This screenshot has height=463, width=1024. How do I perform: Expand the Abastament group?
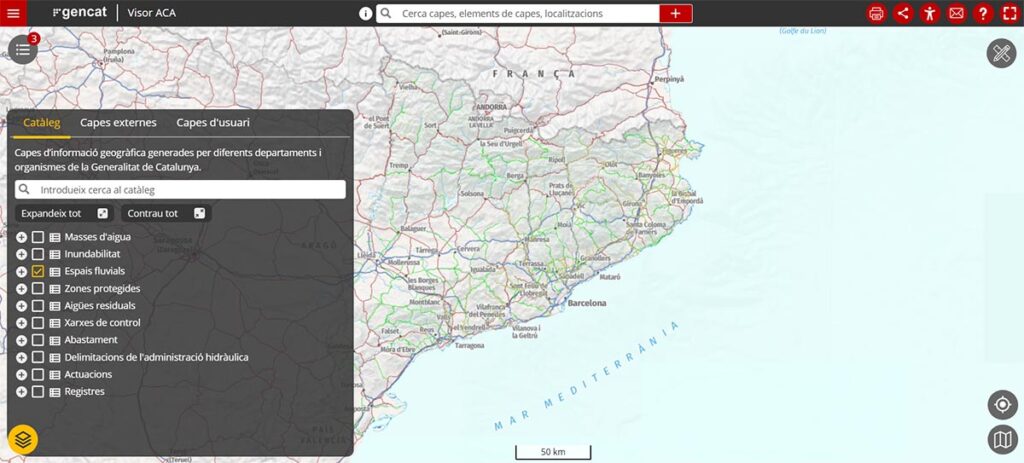(22, 340)
